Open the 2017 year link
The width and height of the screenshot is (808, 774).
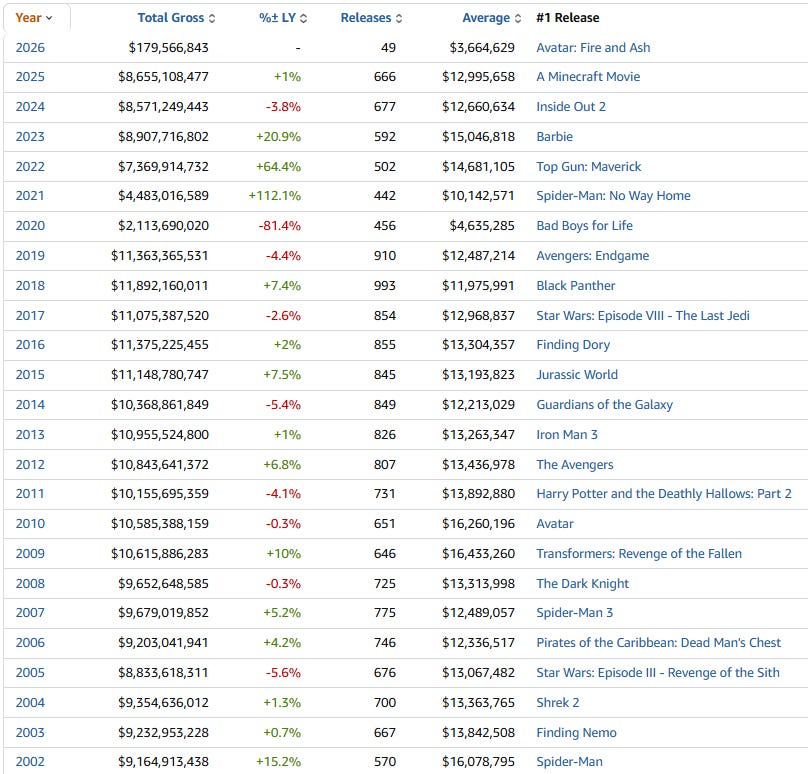click(x=30, y=315)
